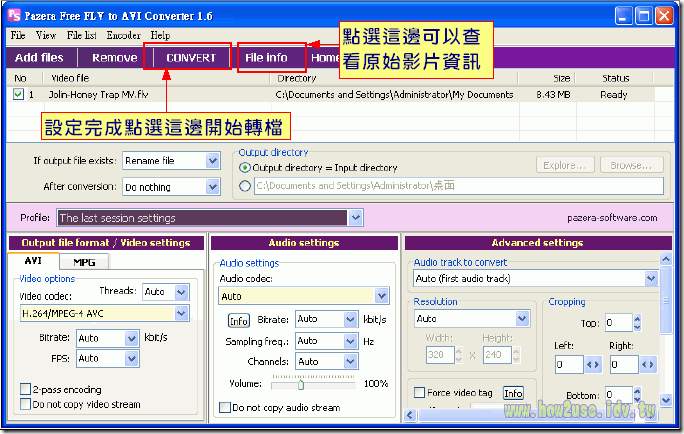The height and width of the screenshot is (434, 684).
Task: Click the audio codec Info button
Action: point(238,320)
